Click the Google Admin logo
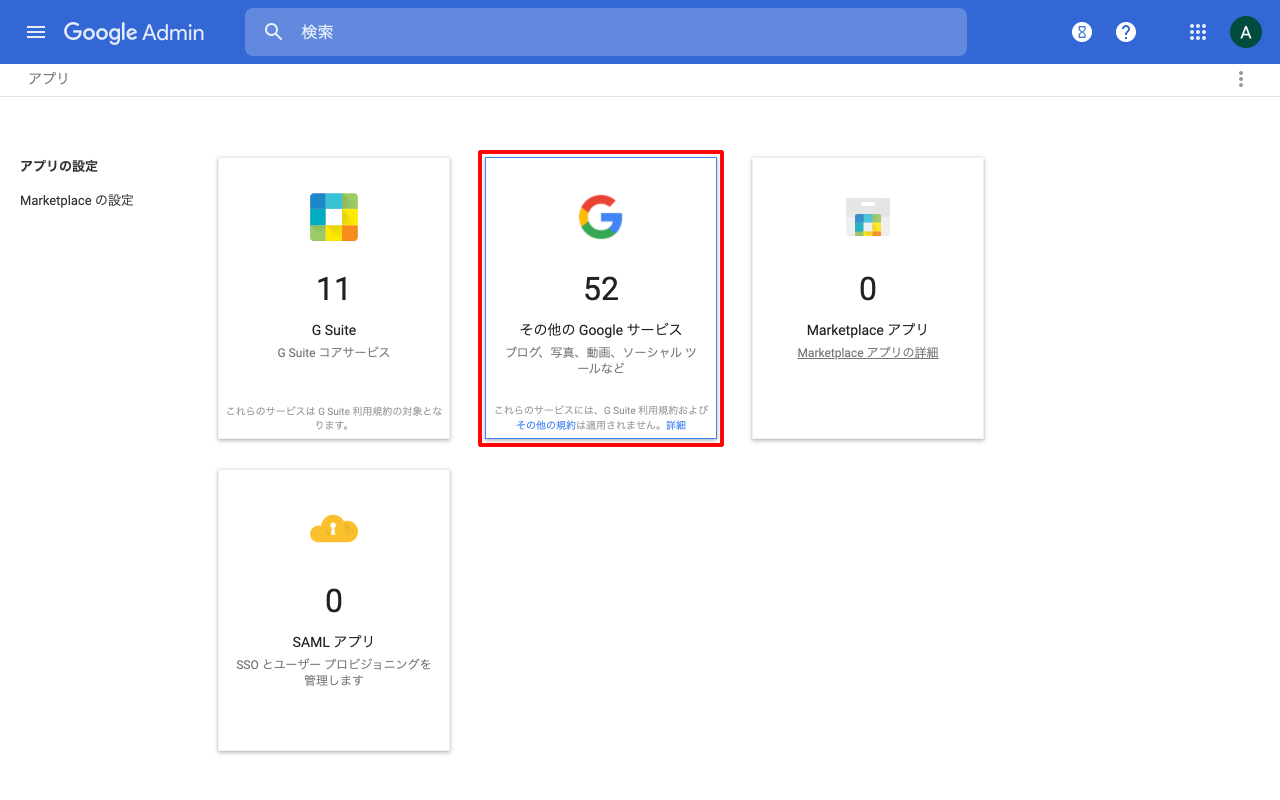Image resolution: width=1280 pixels, height=800 pixels. coord(134,32)
